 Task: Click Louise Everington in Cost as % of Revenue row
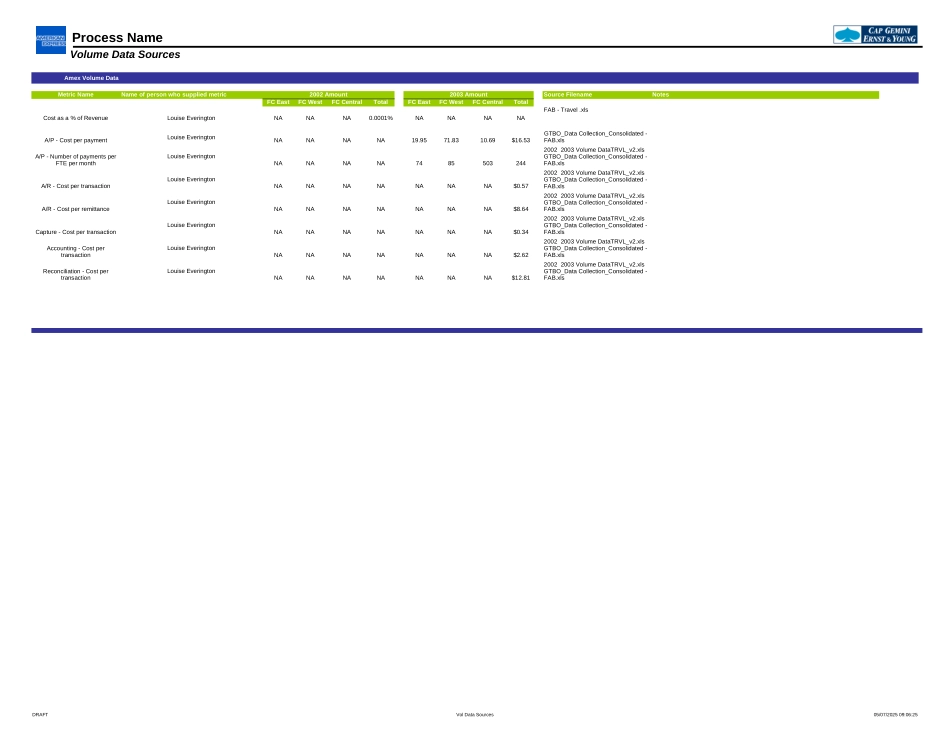tap(191, 118)
